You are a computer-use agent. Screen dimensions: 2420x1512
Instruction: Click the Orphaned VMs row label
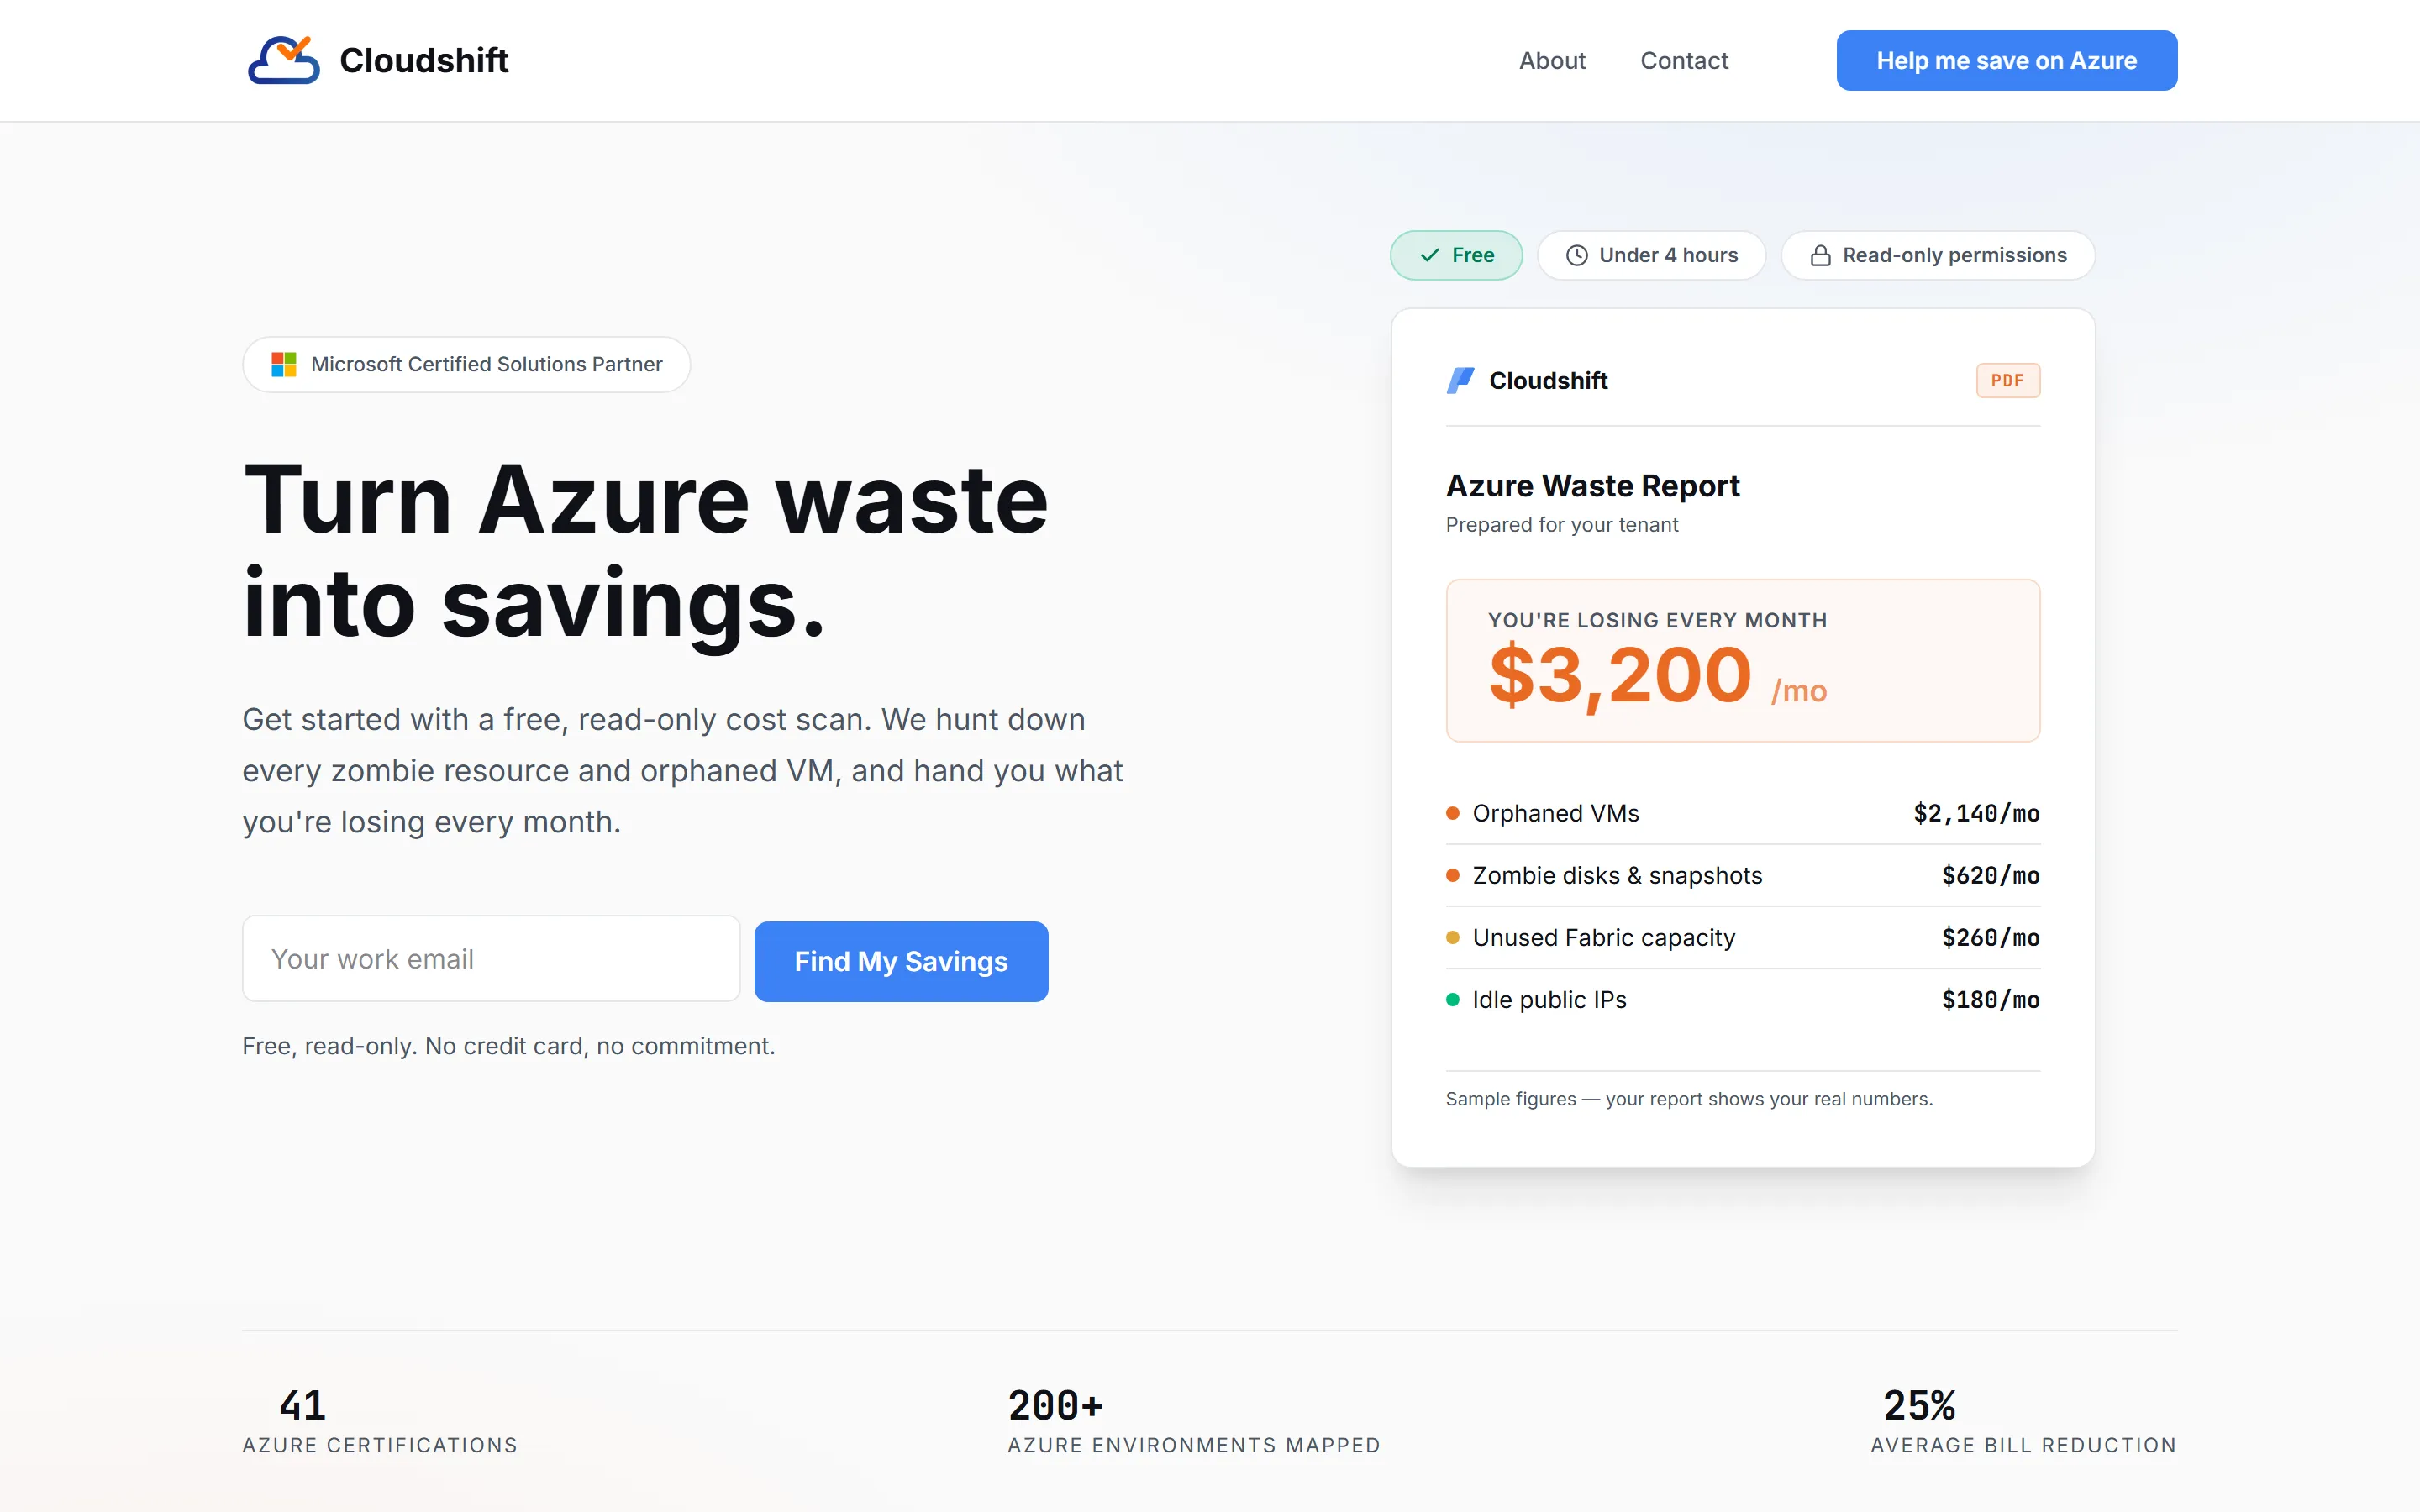[x=1555, y=813]
